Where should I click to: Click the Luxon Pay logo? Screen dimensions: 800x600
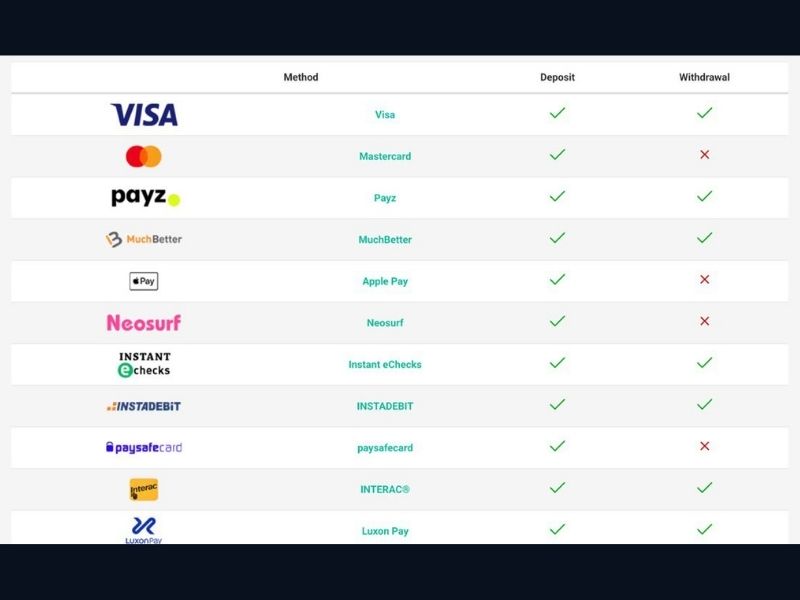tap(144, 529)
